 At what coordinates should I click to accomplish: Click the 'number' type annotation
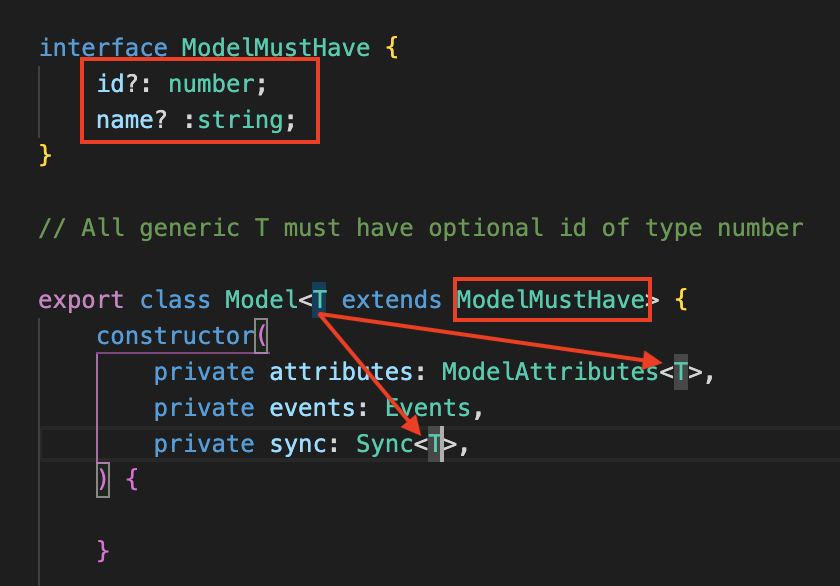click(212, 84)
